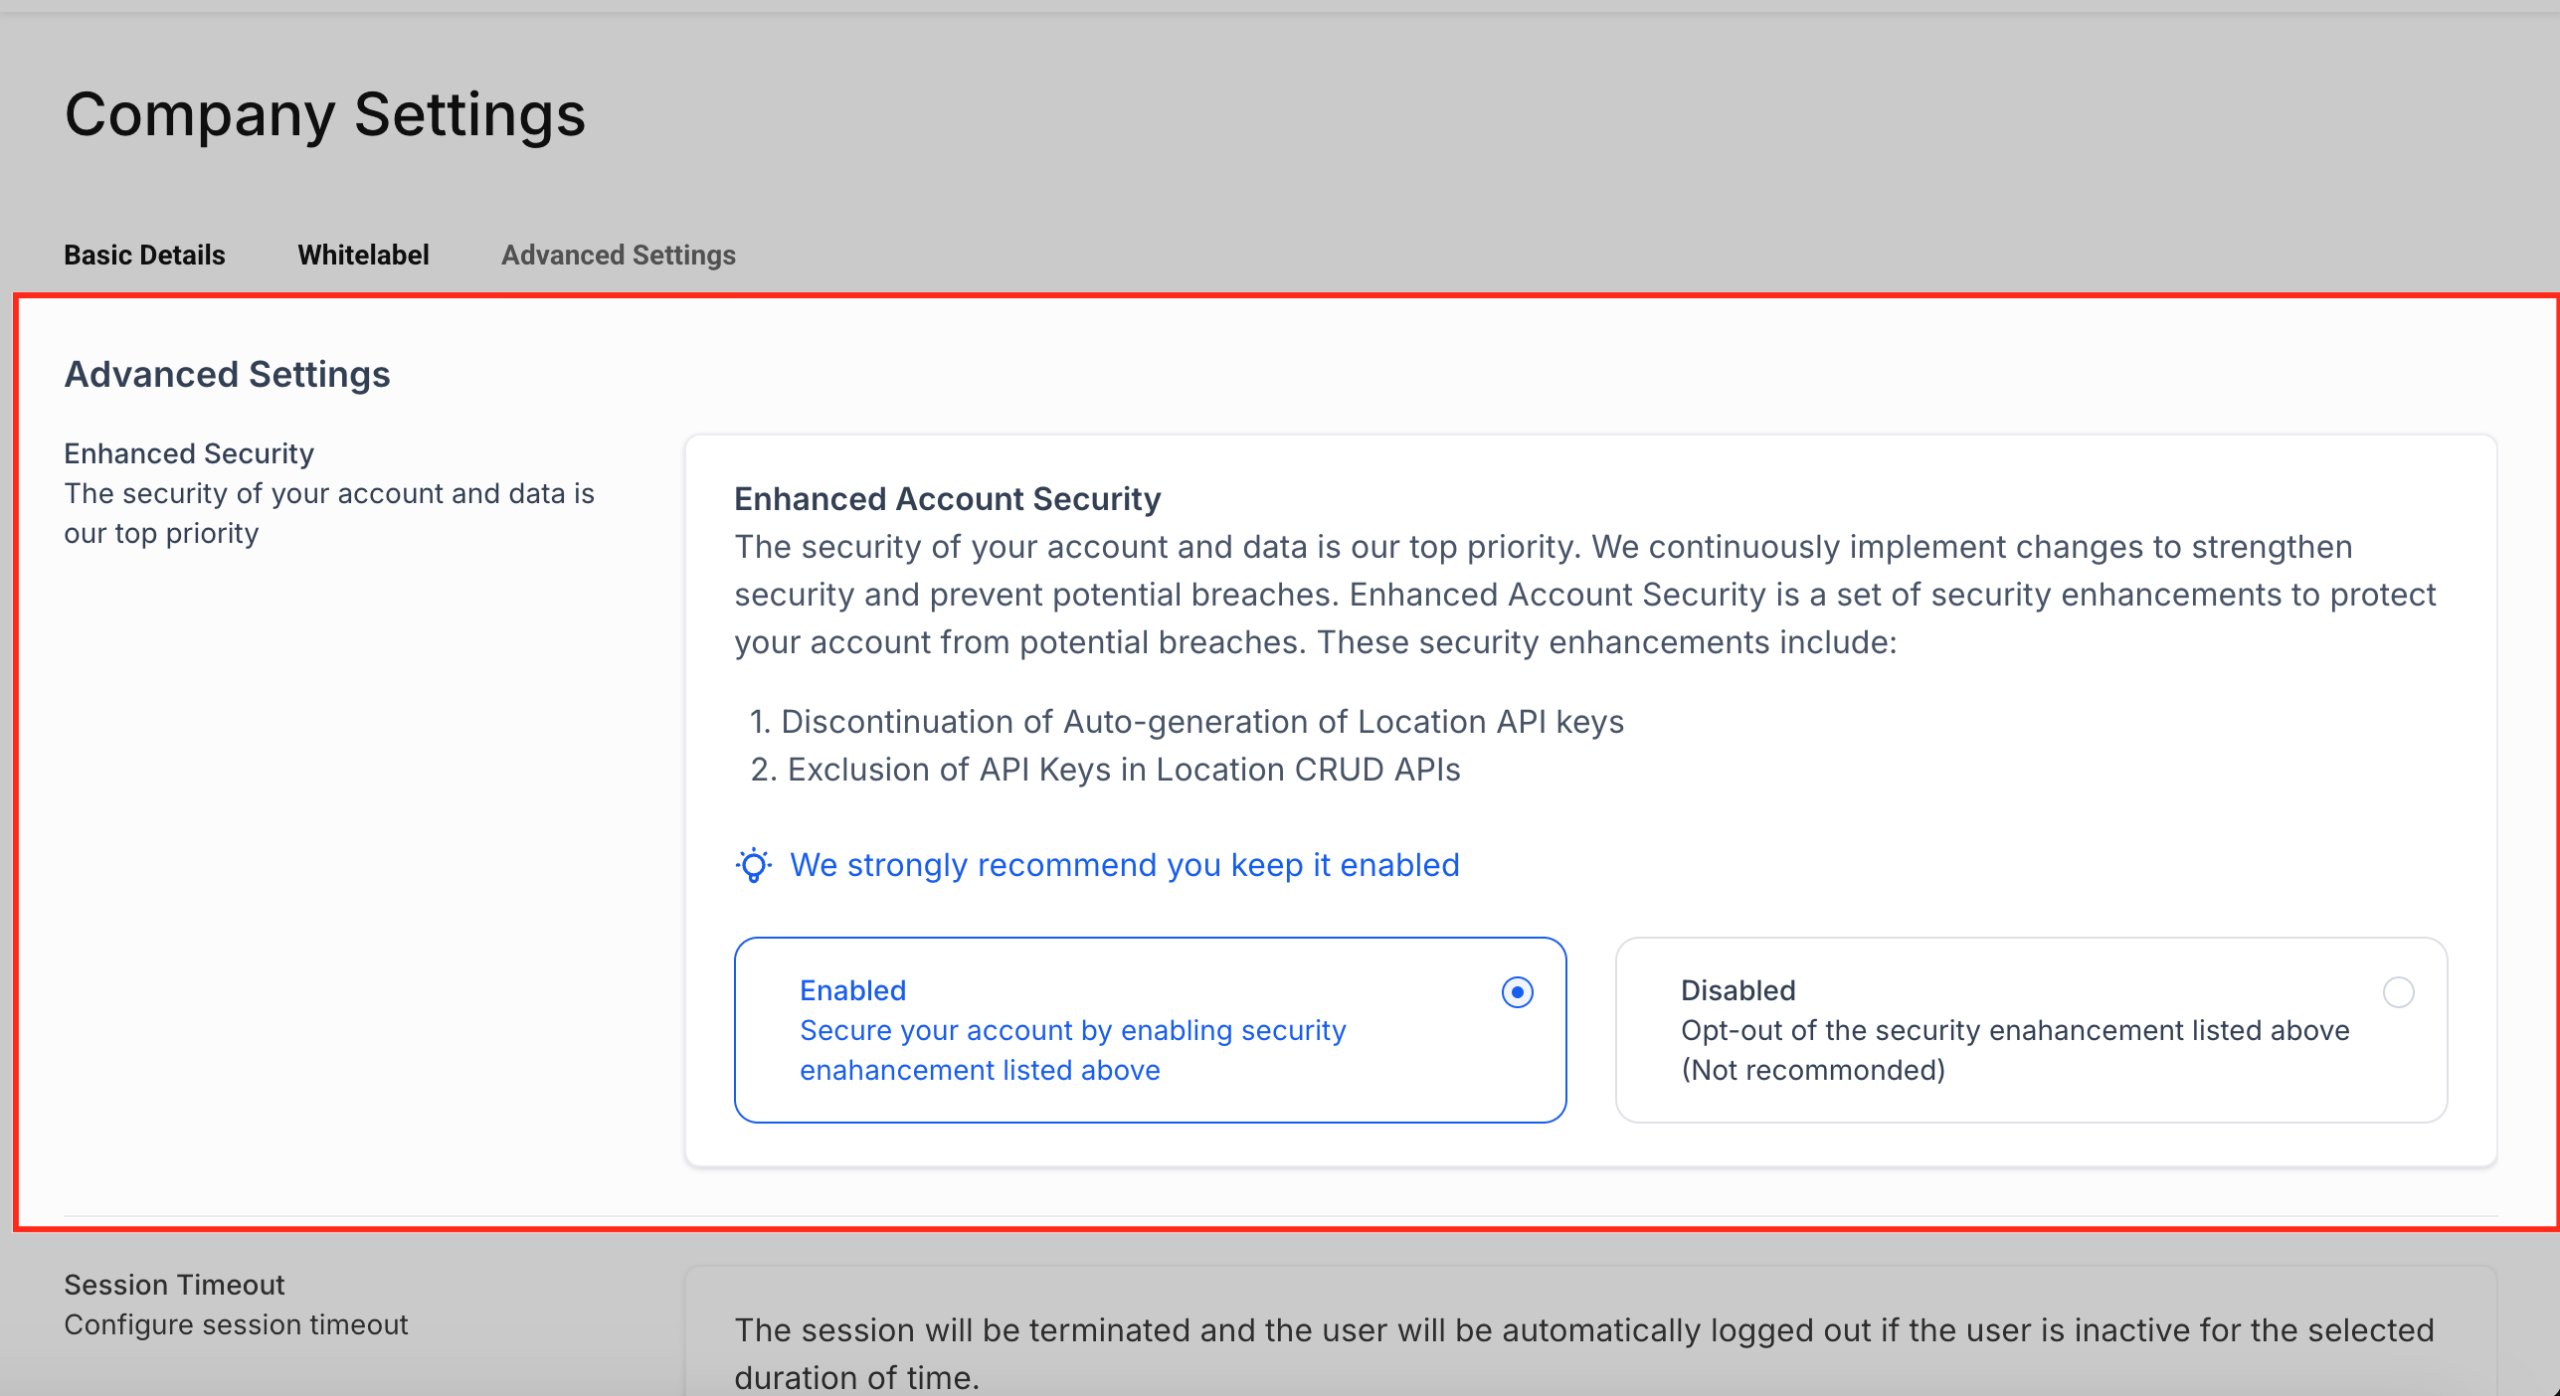2560x1396 pixels.
Task: Click the Enhanced Account Security heading
Action: tap(947, 498)
